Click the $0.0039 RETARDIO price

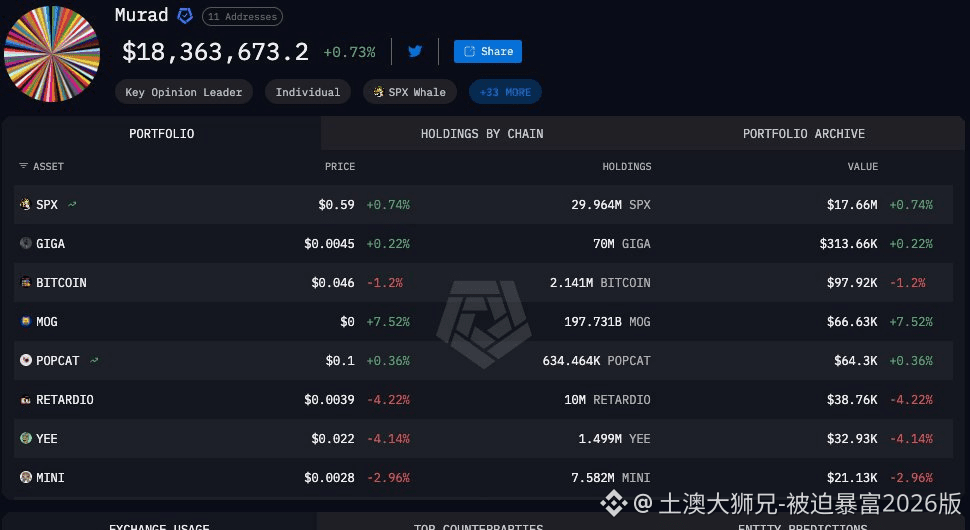(x=329, y=400)
